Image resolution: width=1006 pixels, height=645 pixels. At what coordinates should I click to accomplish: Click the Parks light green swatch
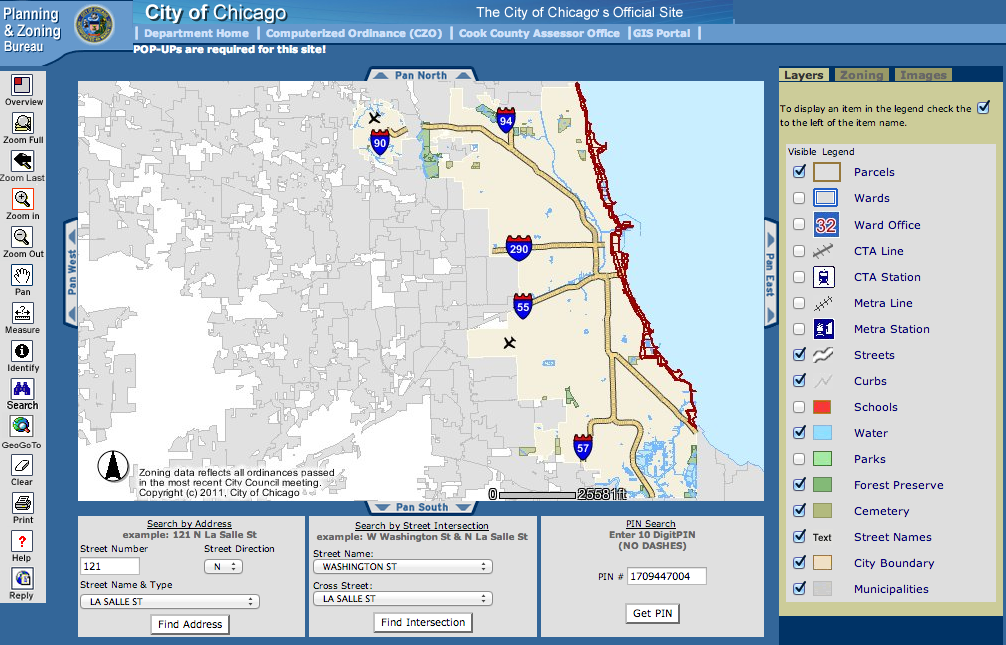click(x=822, y=459)
